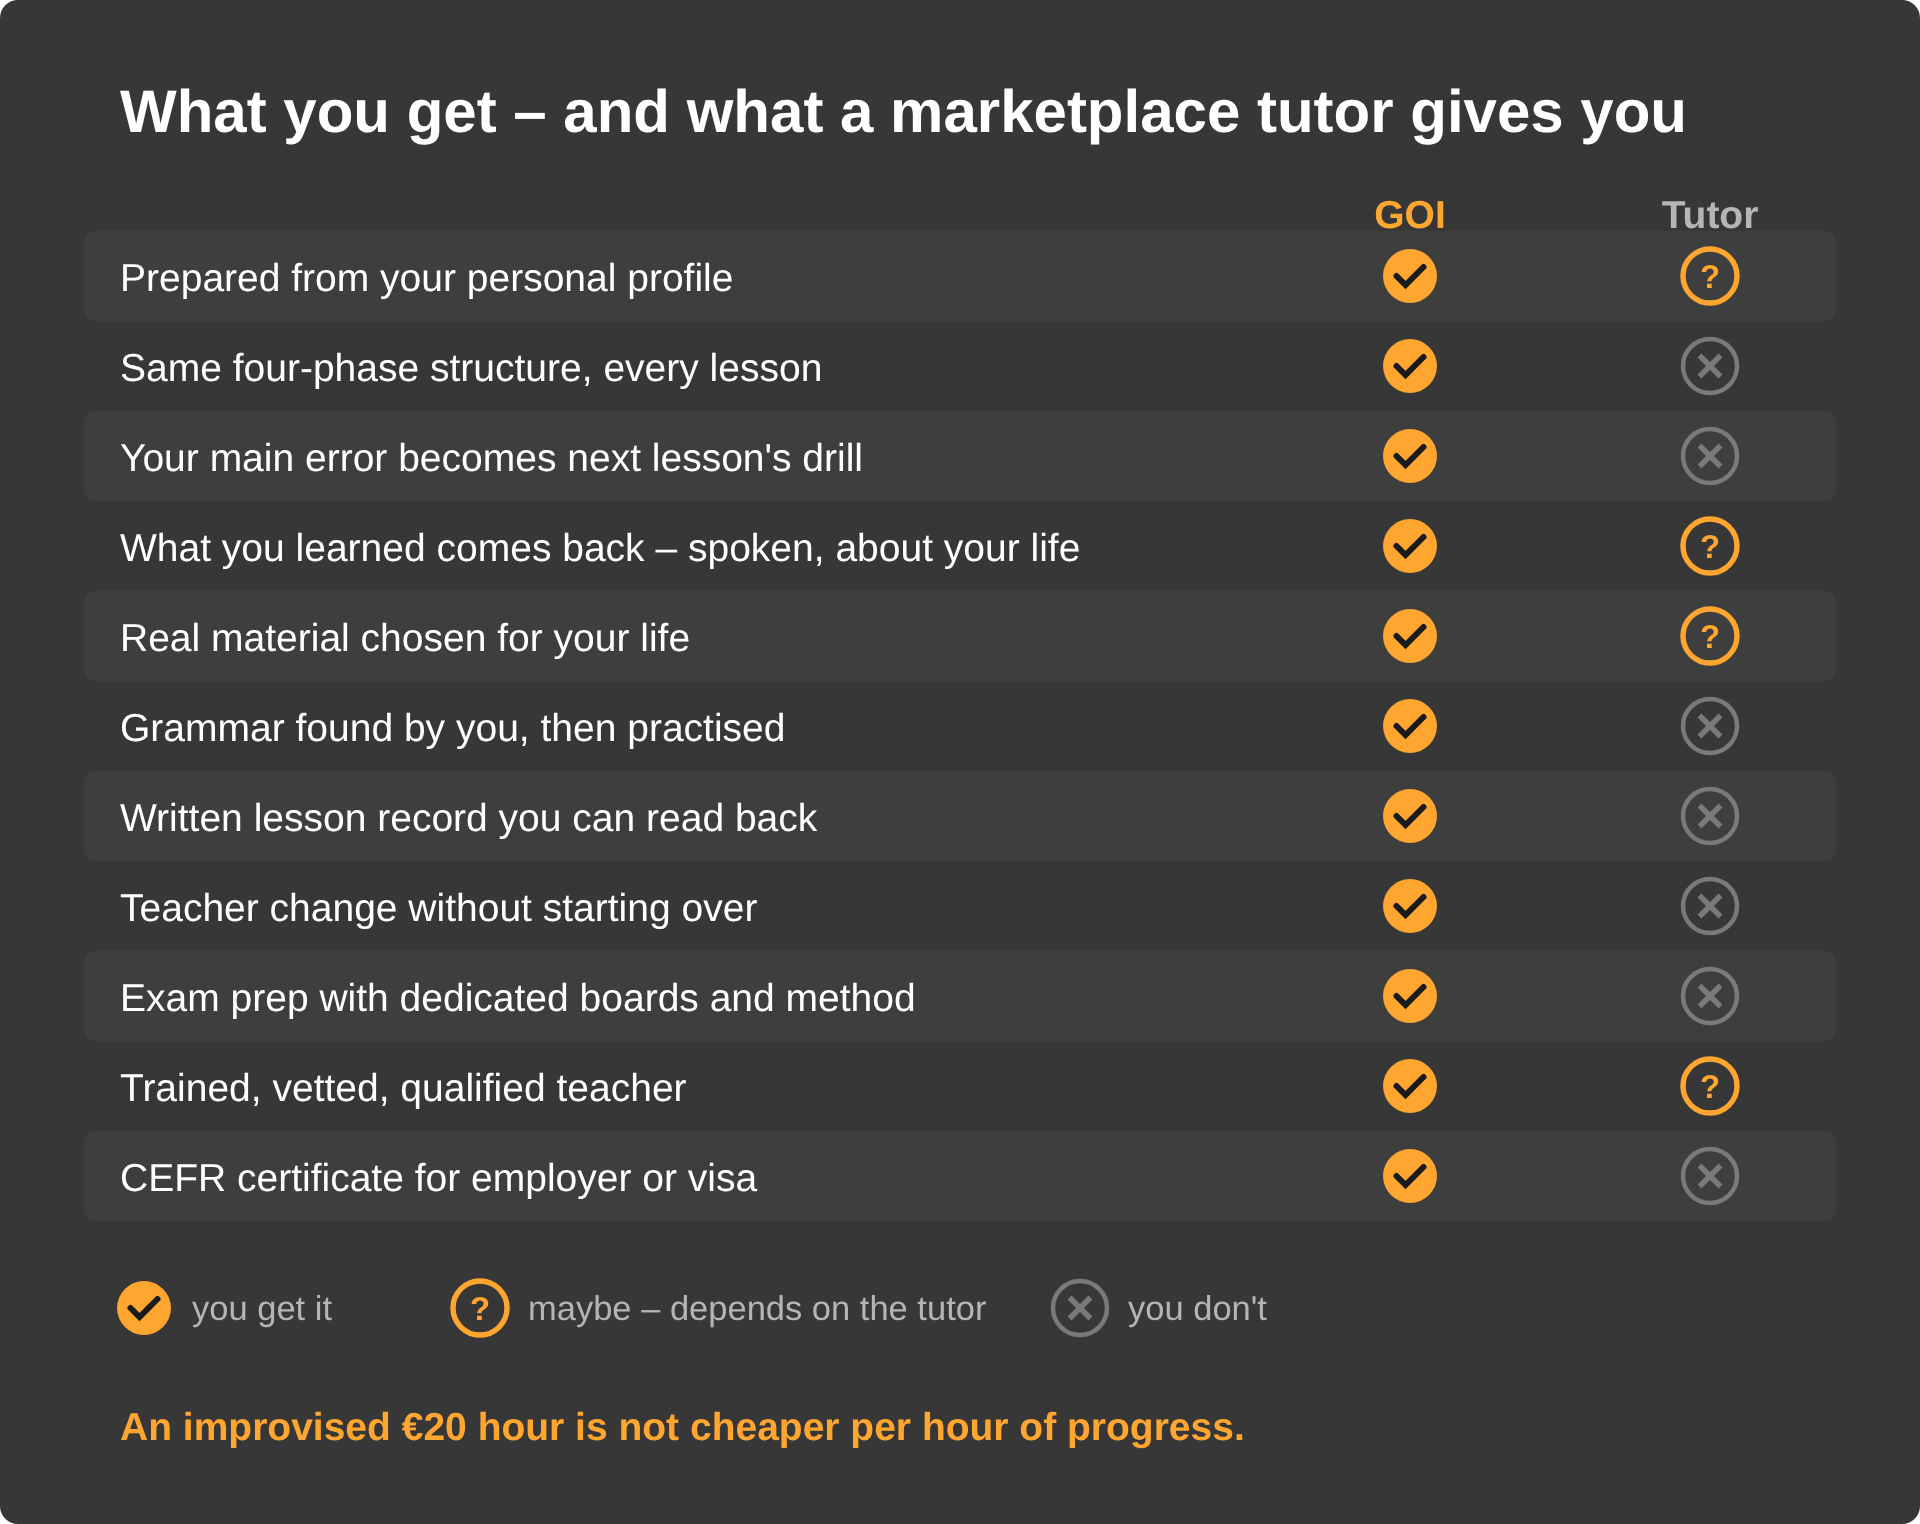1920x1524 pixels.
Task: Click 'Grammar found by you, then practised' text
Action: coord(452,728)
